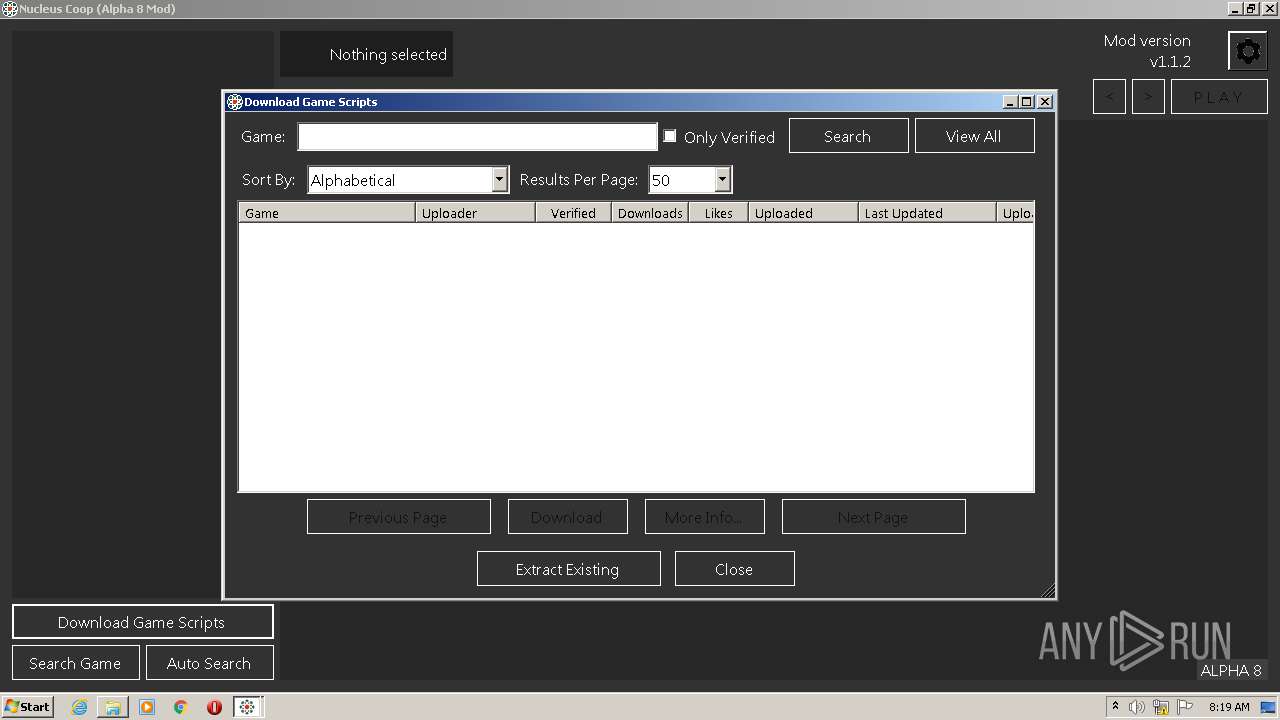This screenshot has width=1280, height=720.
Task: Click the PLAY button
Action: point(1219,97)
